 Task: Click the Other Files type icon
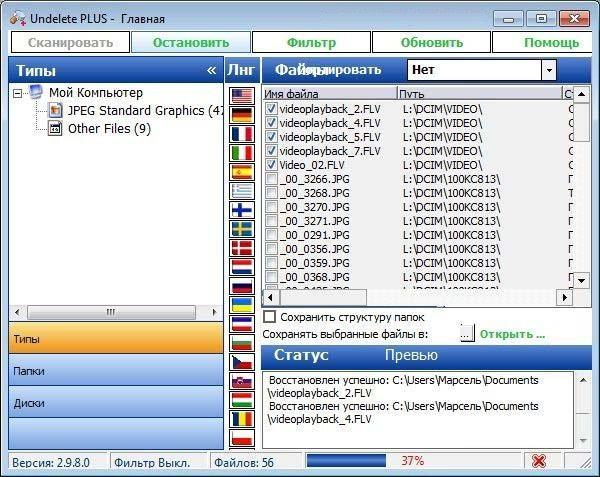pyautogui.click(x=55, y=129)
